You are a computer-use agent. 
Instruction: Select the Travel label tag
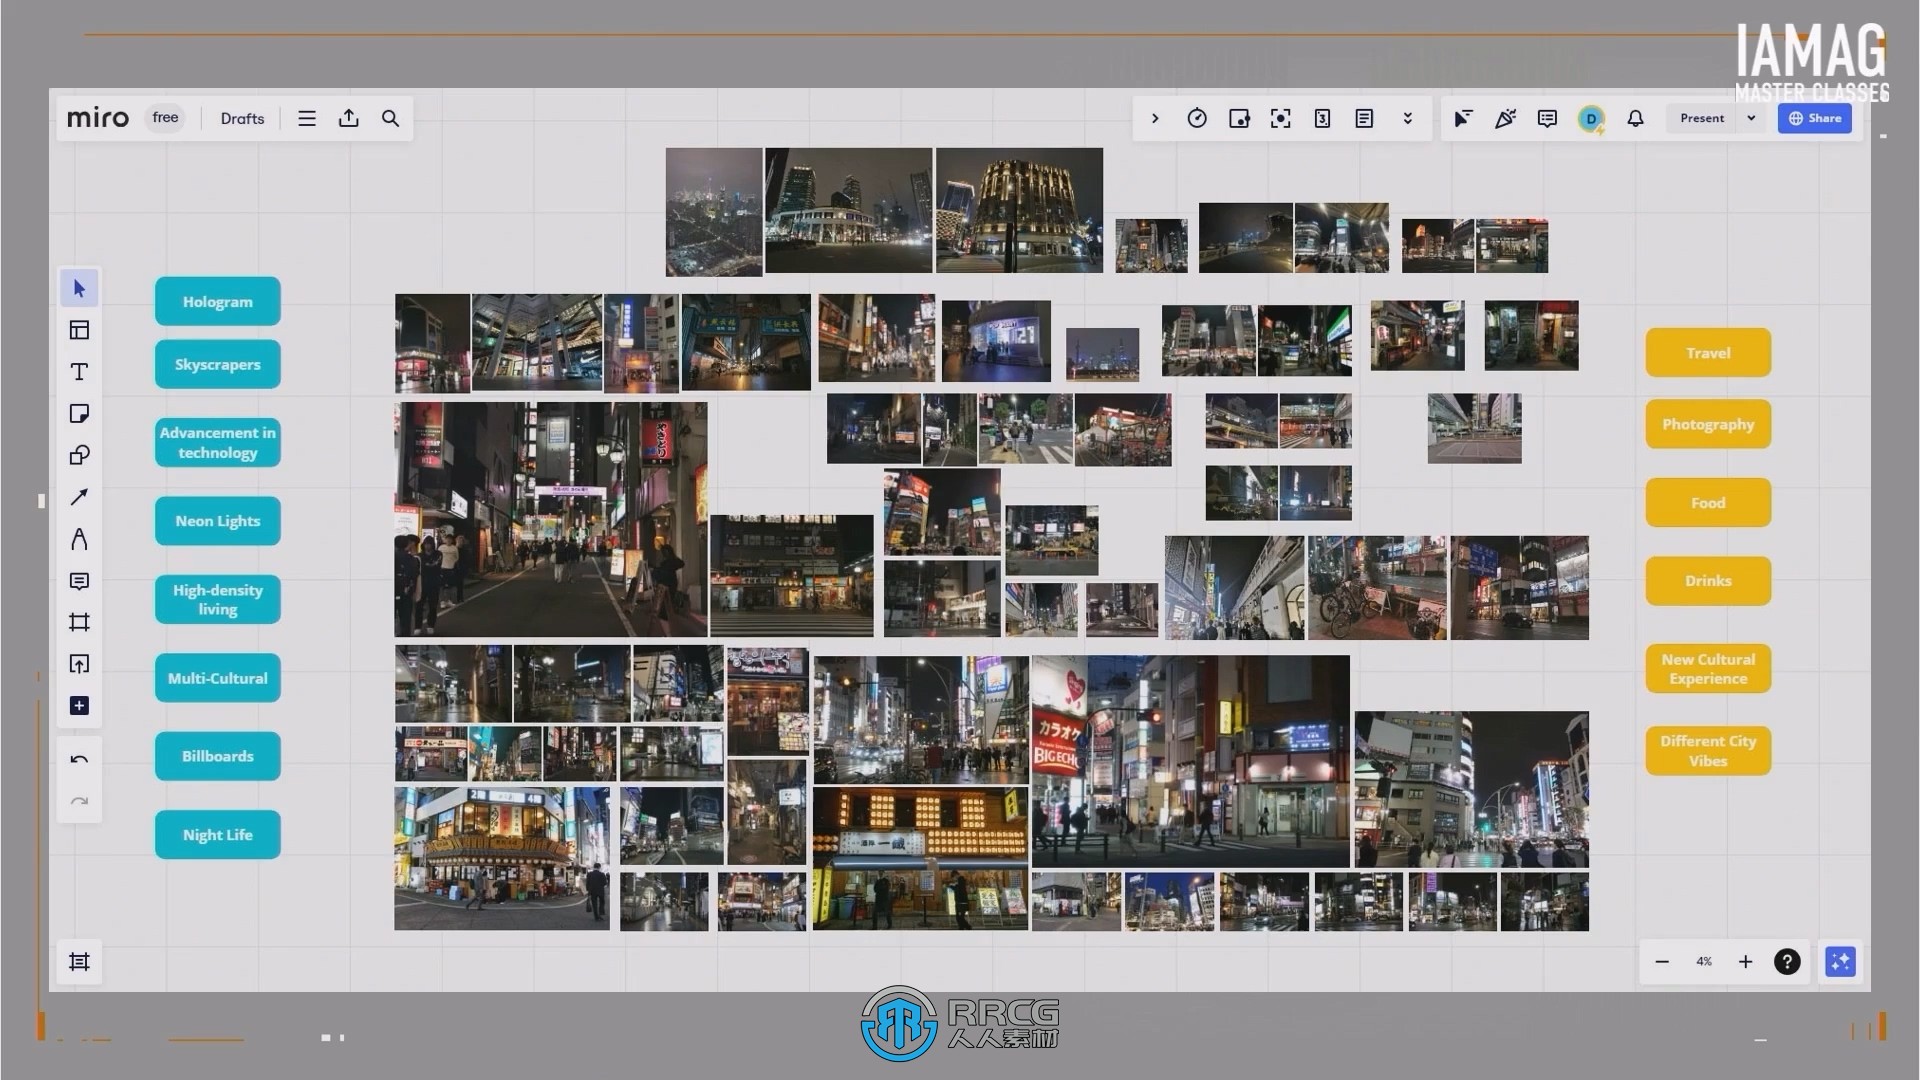(x=1708, y=352)
